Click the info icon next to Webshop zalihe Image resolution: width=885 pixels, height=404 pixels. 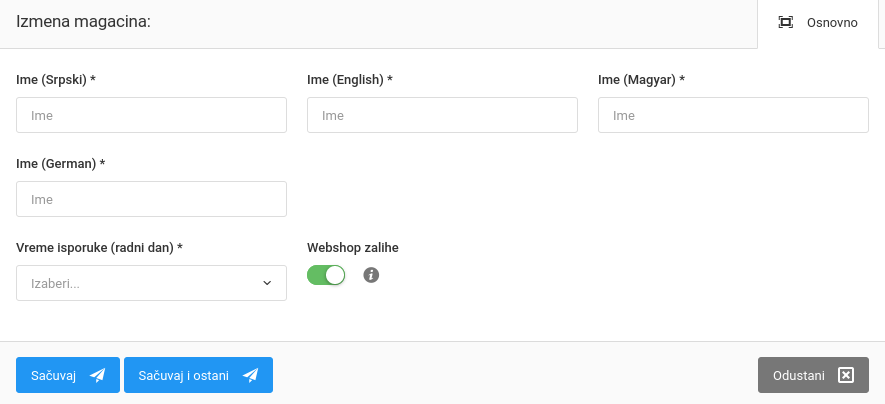click(x=371, y=275)
